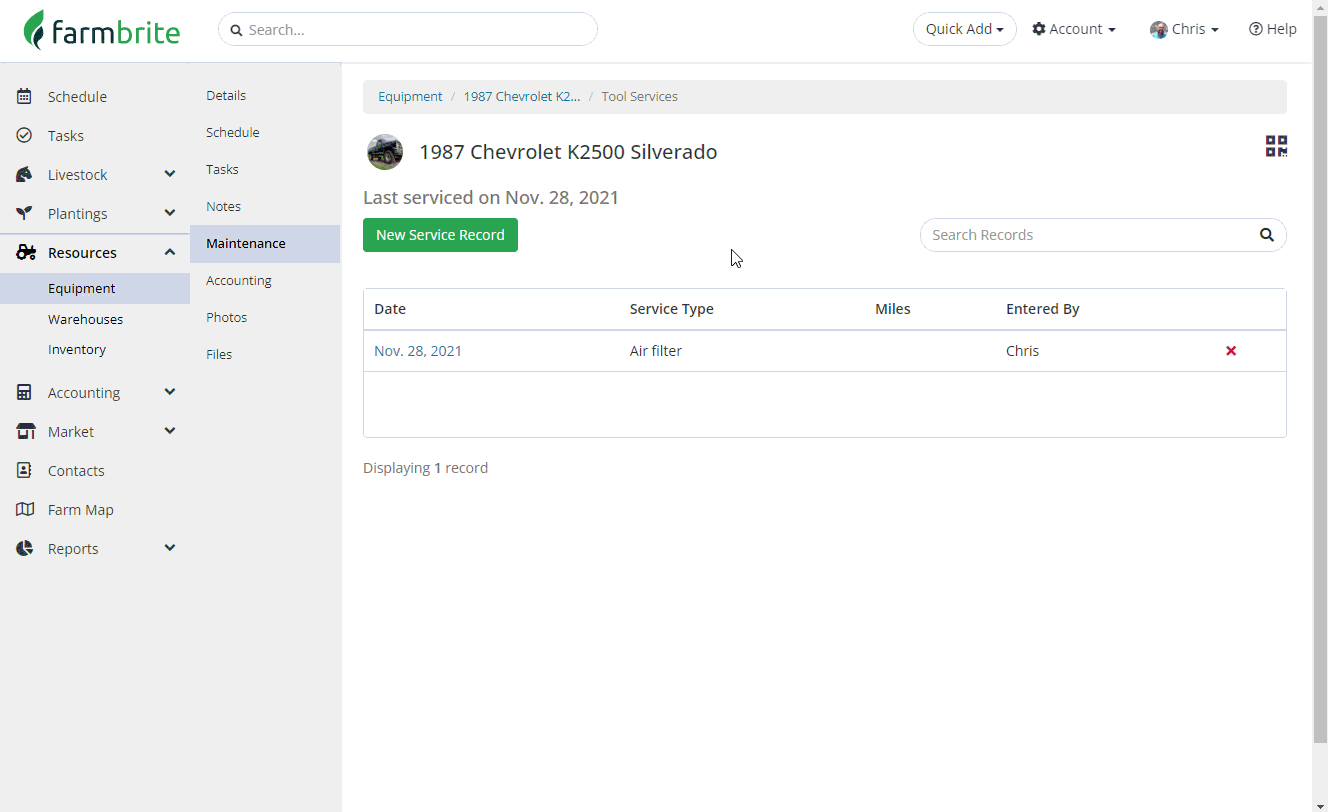Open the 1987 Chevrolet K2... breadcrumb

522,97
